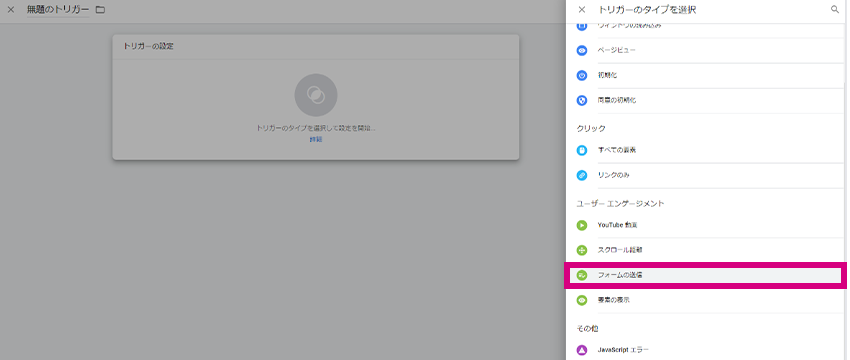Open the 詳細 link in trigger settings
Viewport: 850px width, 360px height.
tap(315, 139)
